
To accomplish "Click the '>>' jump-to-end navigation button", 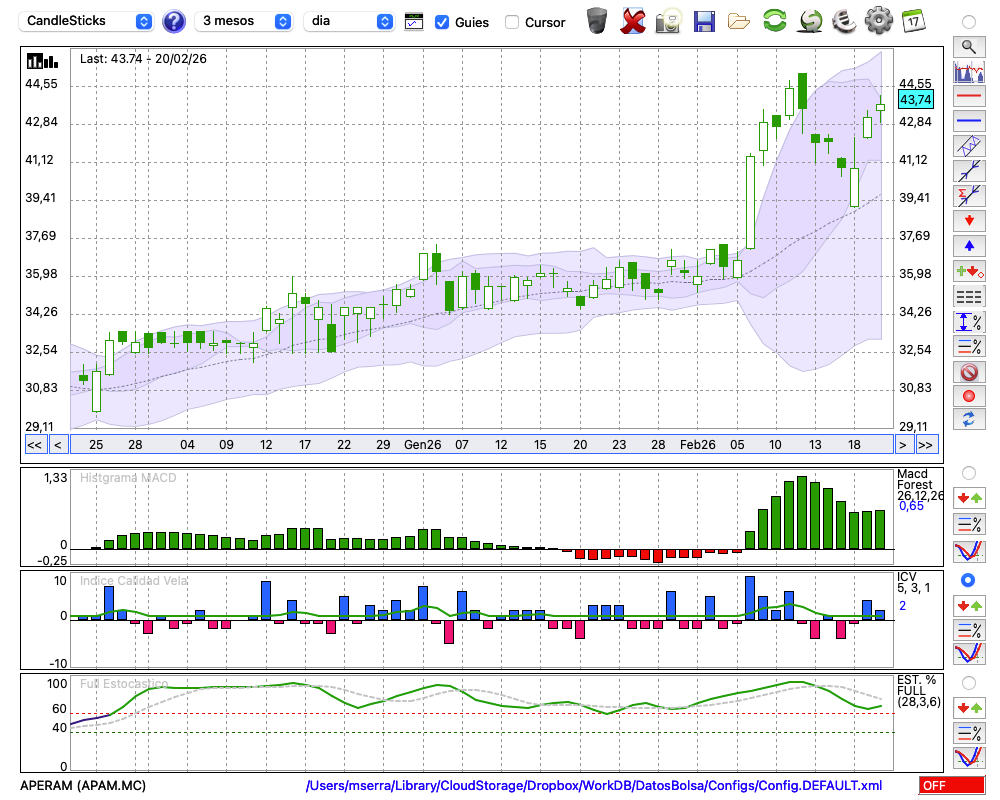I will point(926,445).
